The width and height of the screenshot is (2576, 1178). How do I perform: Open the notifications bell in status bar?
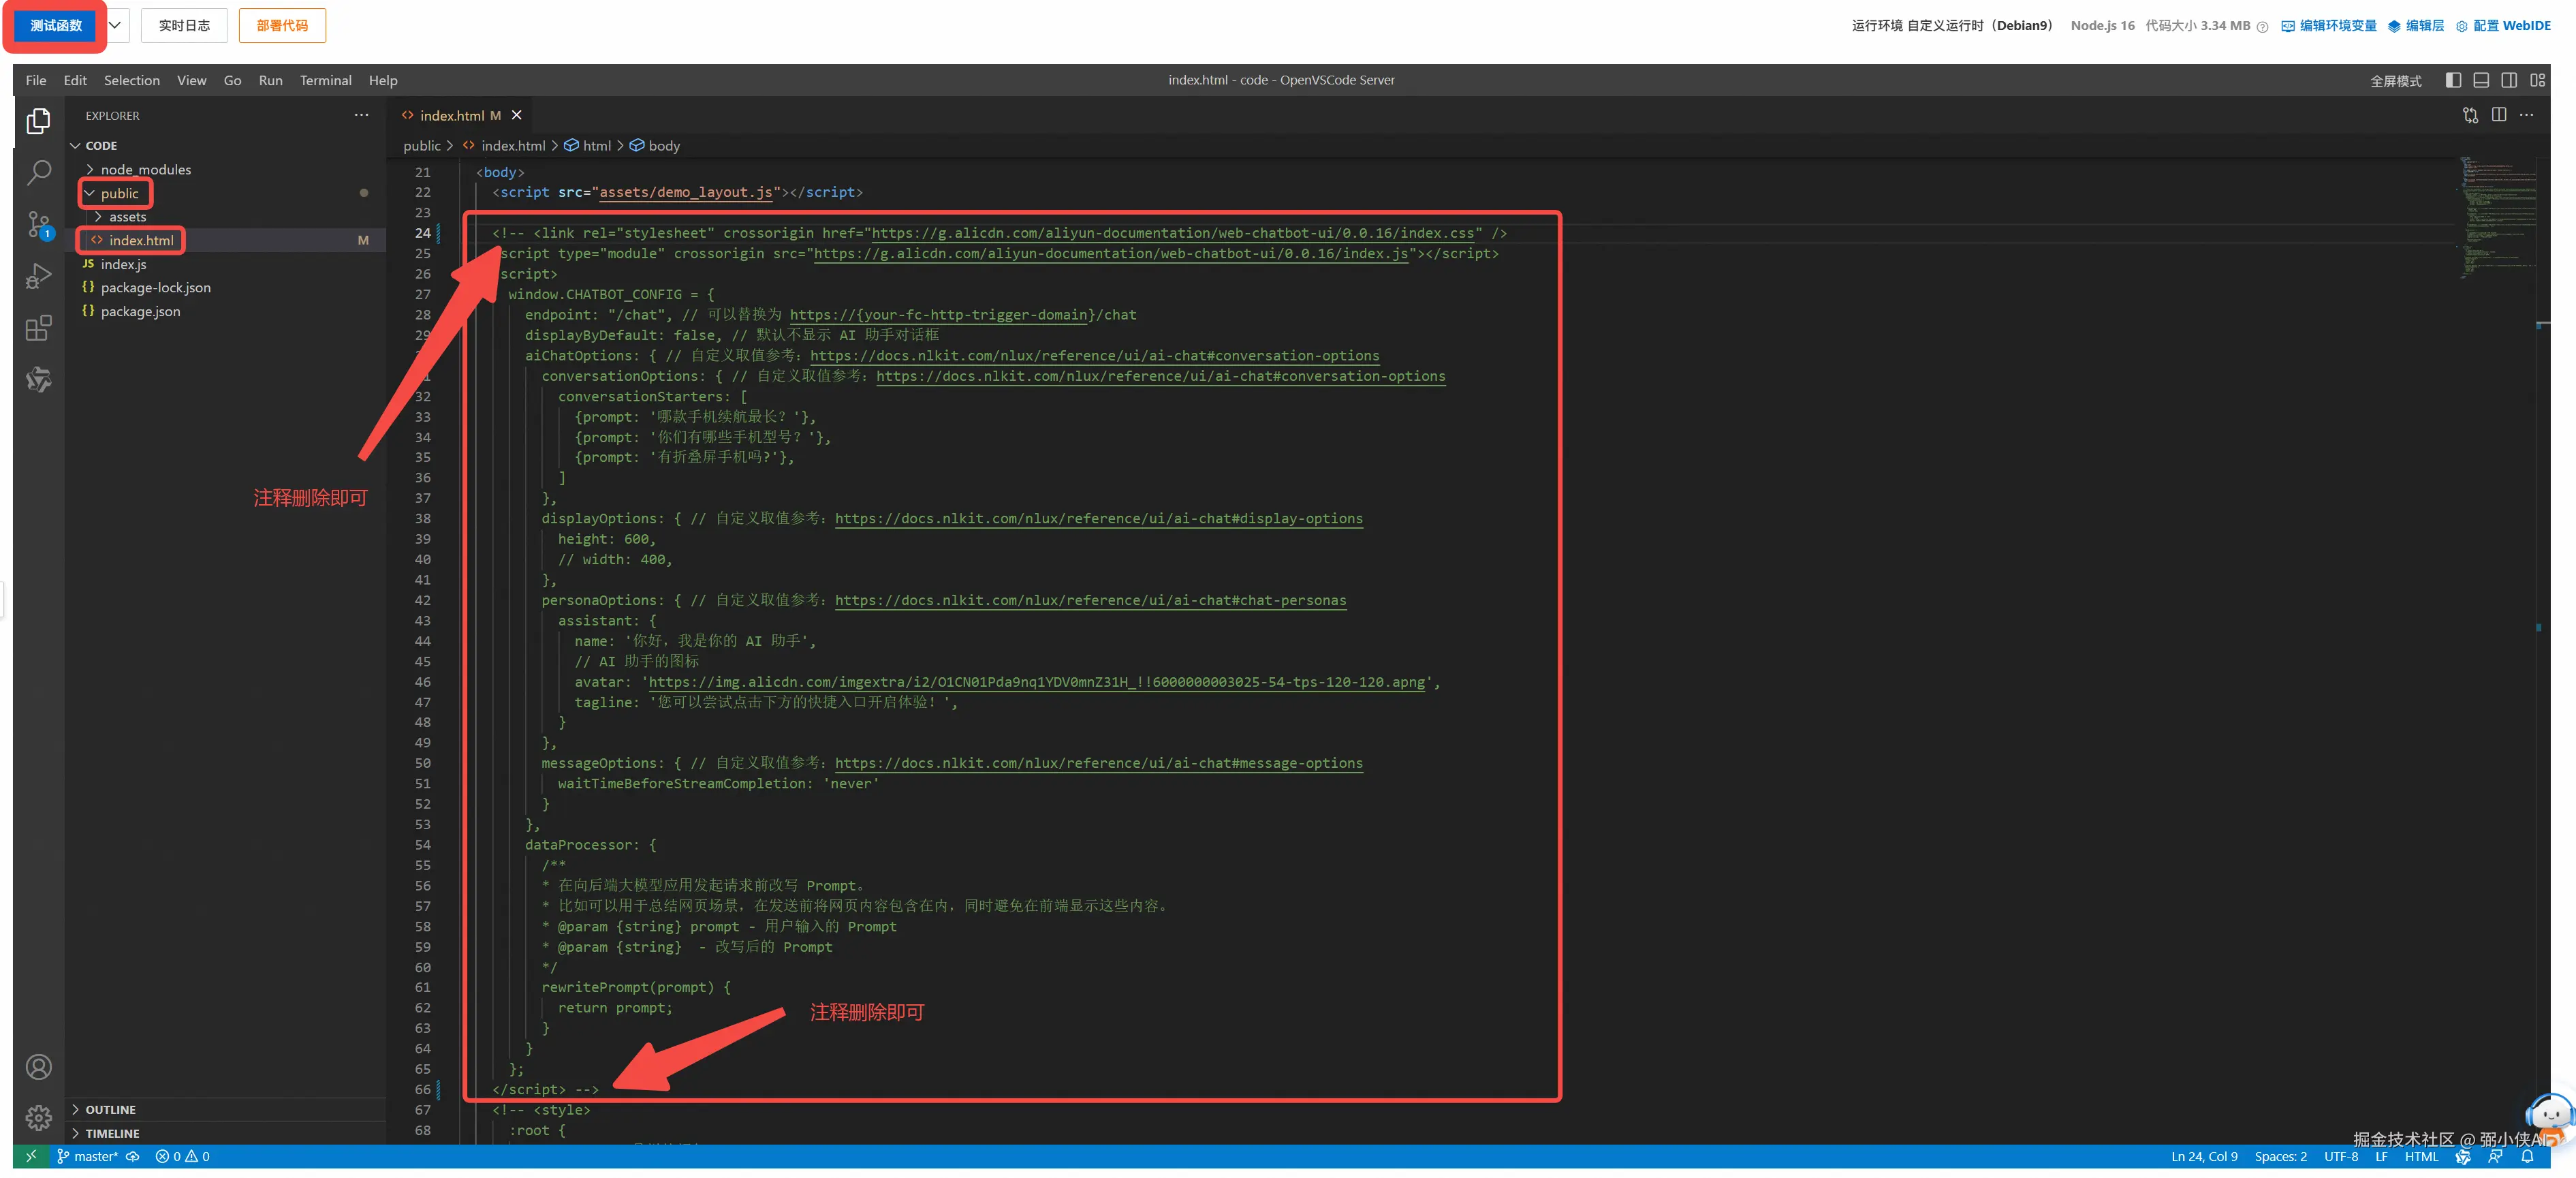2527,1156
